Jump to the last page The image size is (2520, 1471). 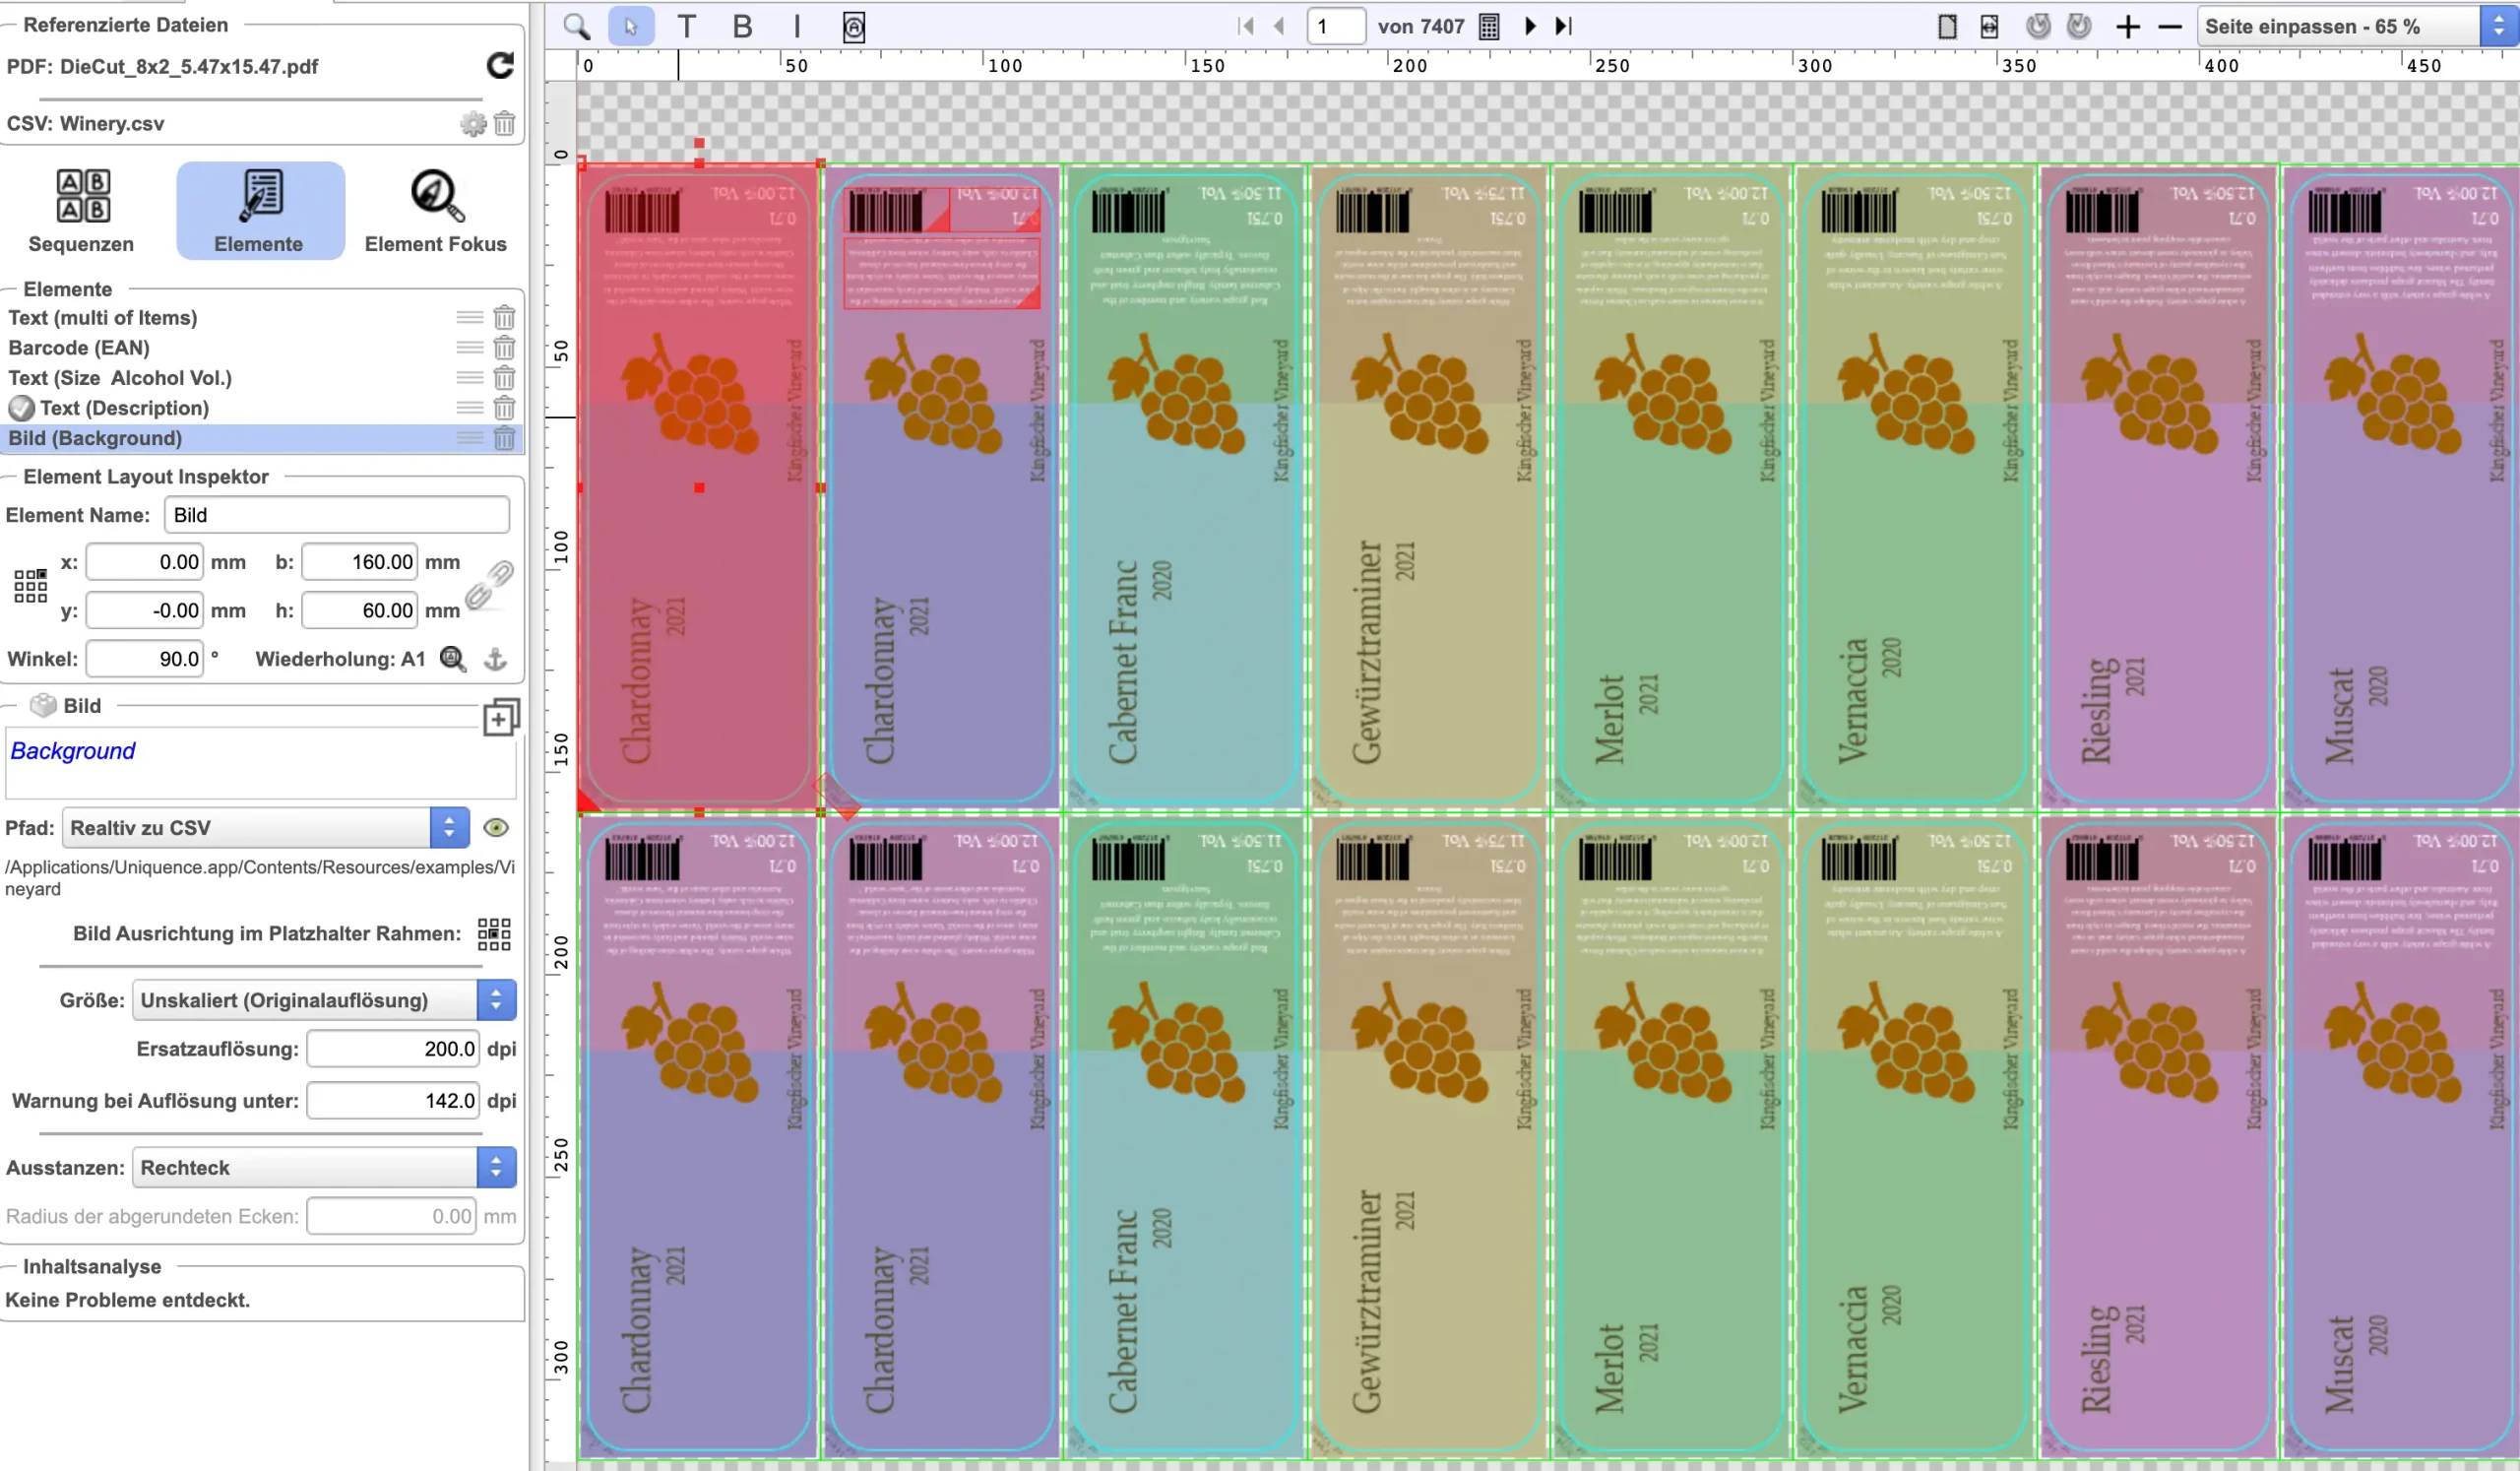pyautogui.click(x=1564, y=26)
